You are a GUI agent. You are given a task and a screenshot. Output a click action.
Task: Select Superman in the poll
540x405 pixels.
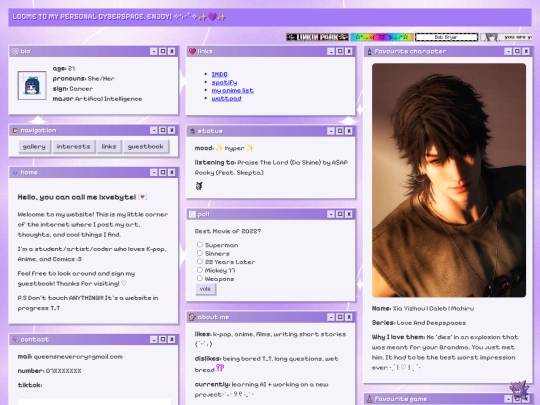200,245
